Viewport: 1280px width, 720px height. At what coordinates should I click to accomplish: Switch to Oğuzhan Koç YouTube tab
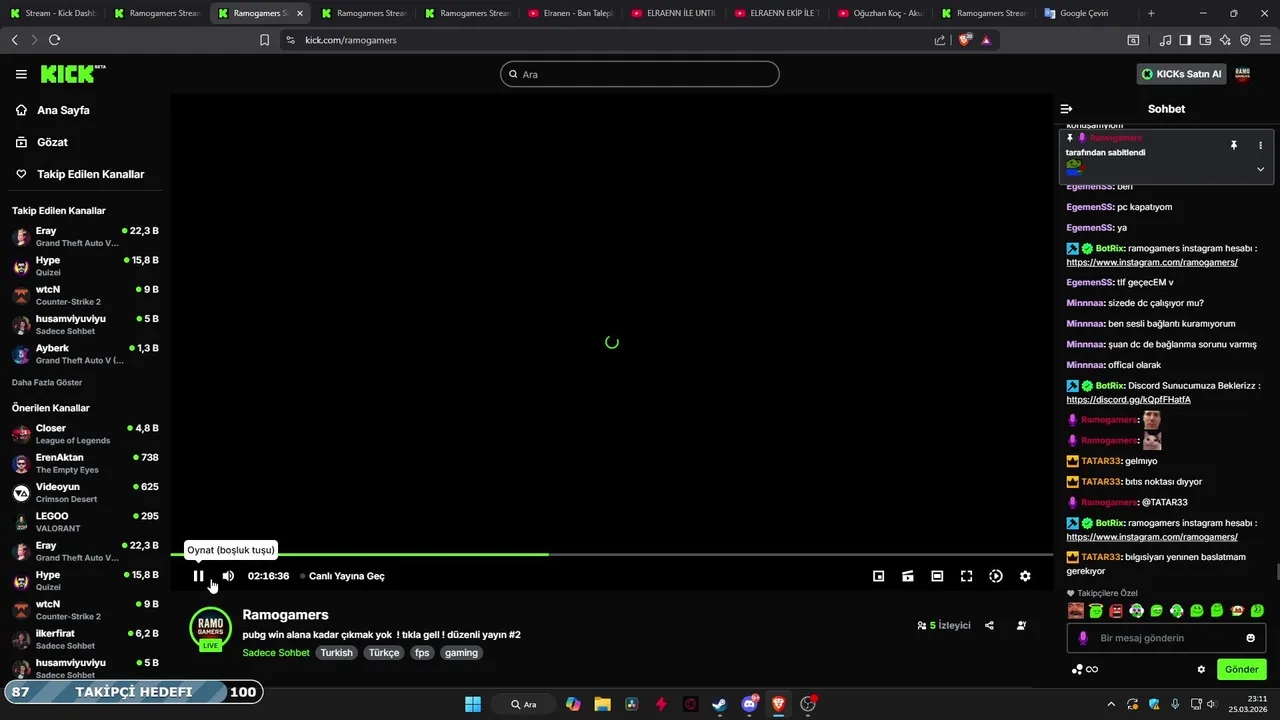tap(880, 13)
